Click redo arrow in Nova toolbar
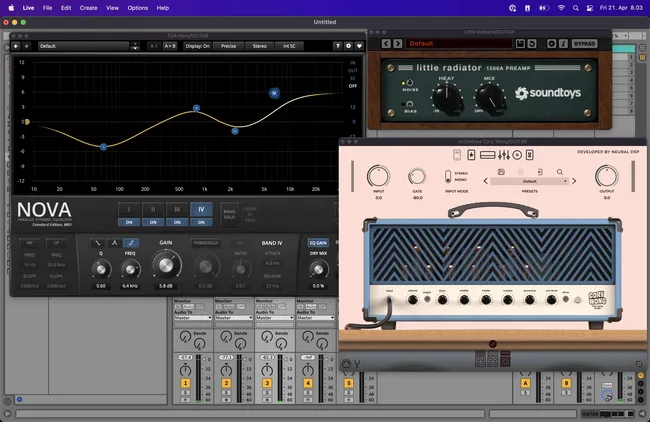The width and height of the screenshot is (650, 422). [26, 46]
